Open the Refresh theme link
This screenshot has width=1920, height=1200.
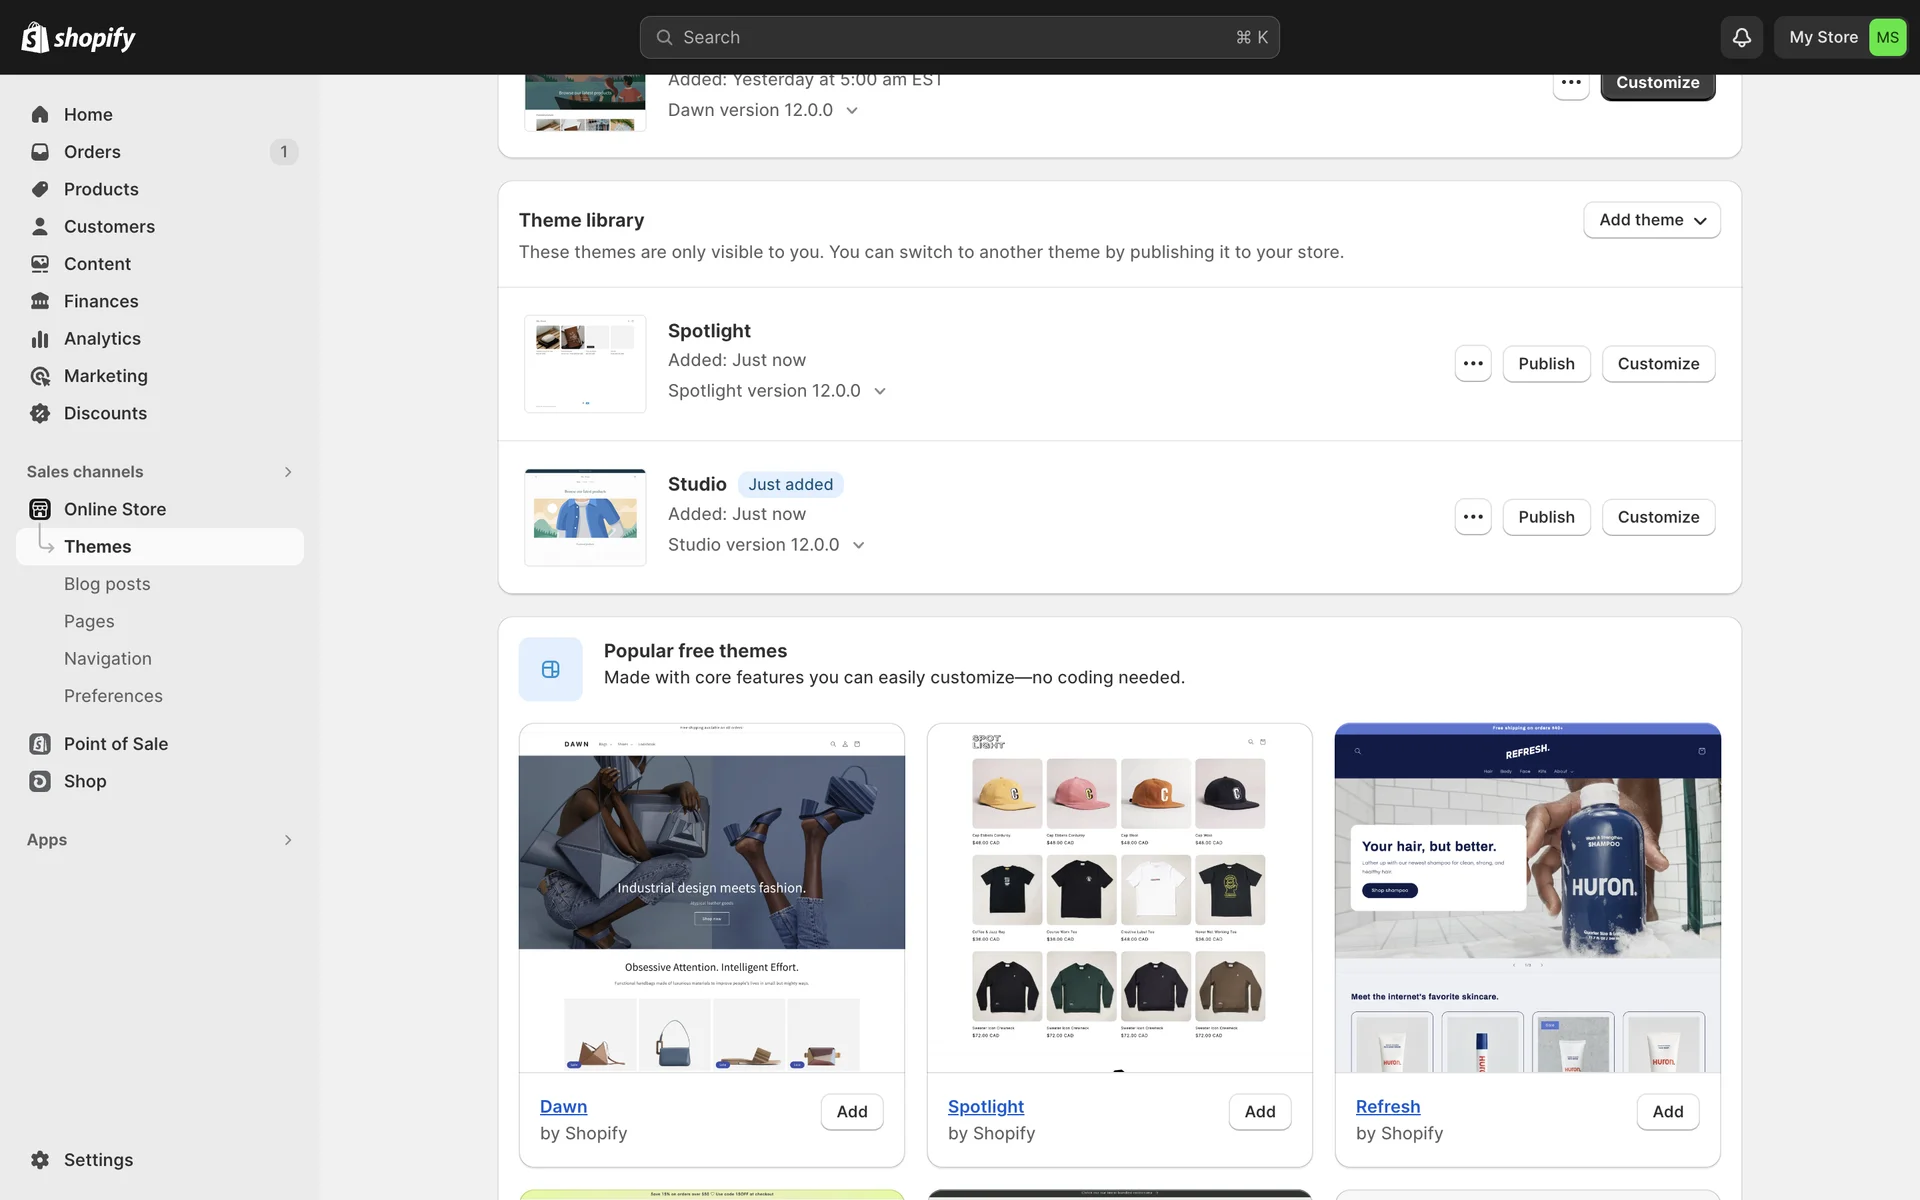[1387, 1107]
